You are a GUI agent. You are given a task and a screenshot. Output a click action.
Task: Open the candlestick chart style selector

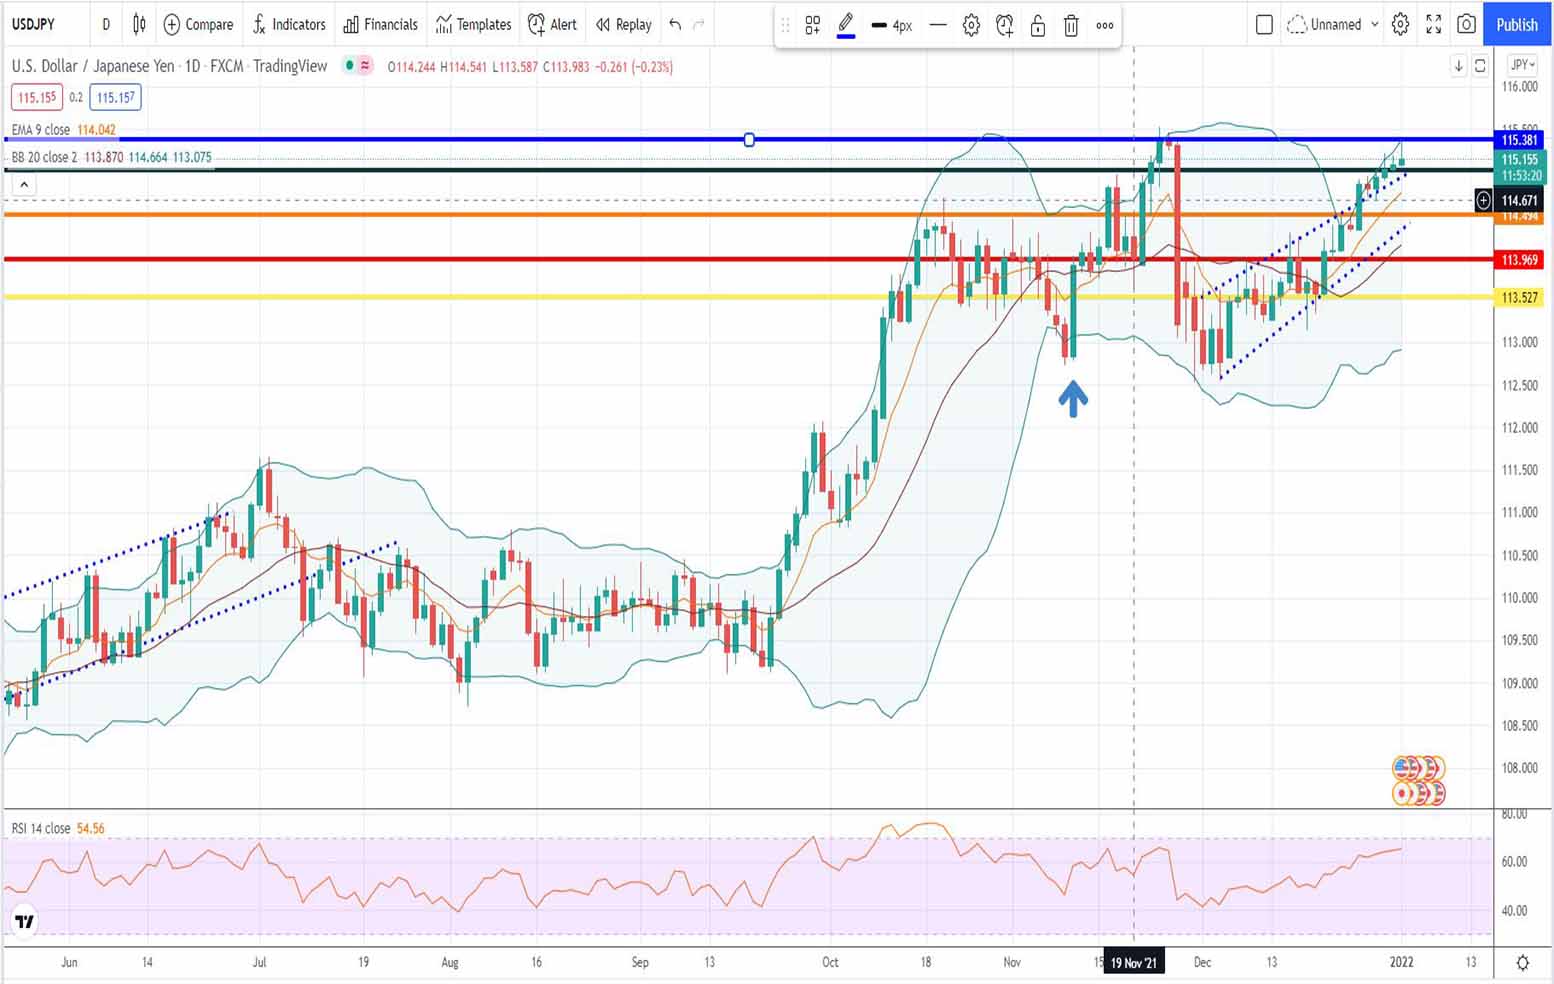140,24
